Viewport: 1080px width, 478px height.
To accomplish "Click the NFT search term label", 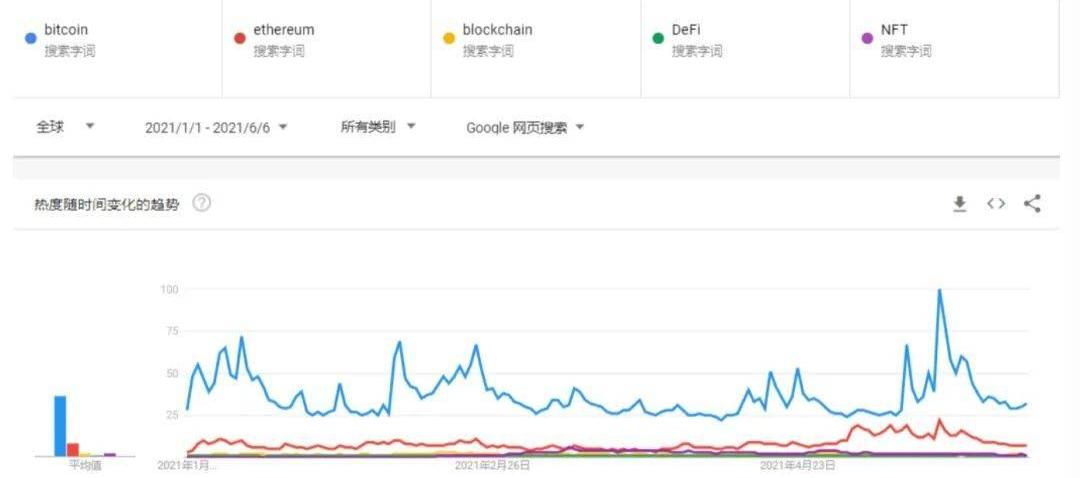I will pyautogui.click(x=894, y=30).
